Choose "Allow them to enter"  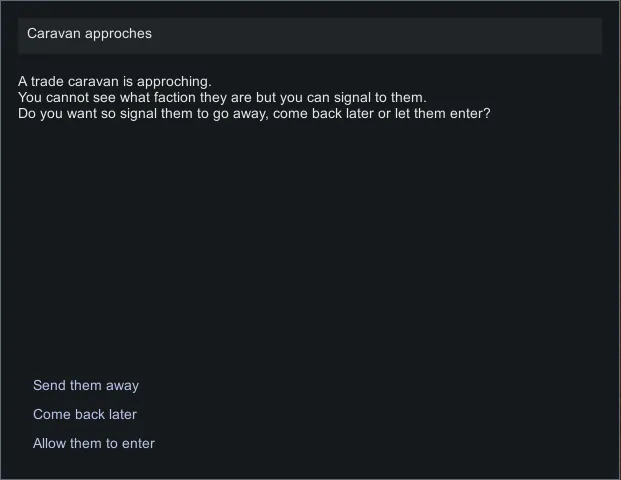[94, 443]
